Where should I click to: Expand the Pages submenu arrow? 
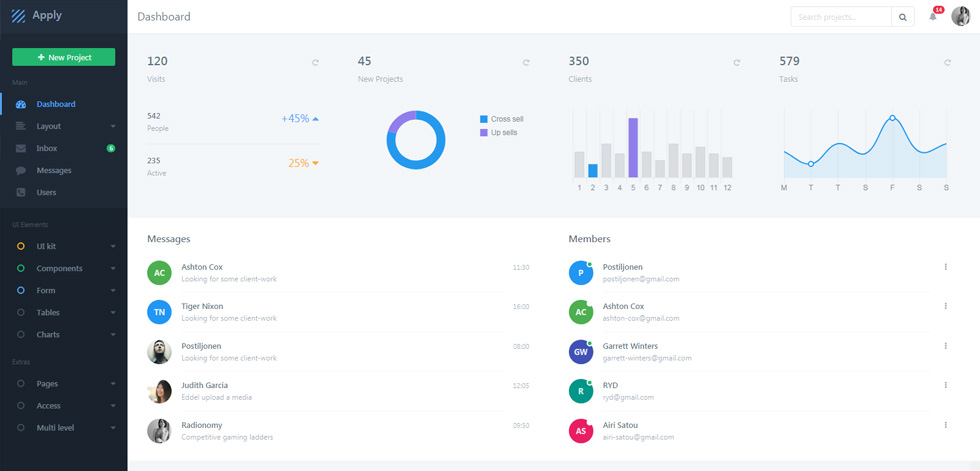click(x=113, y=384)
